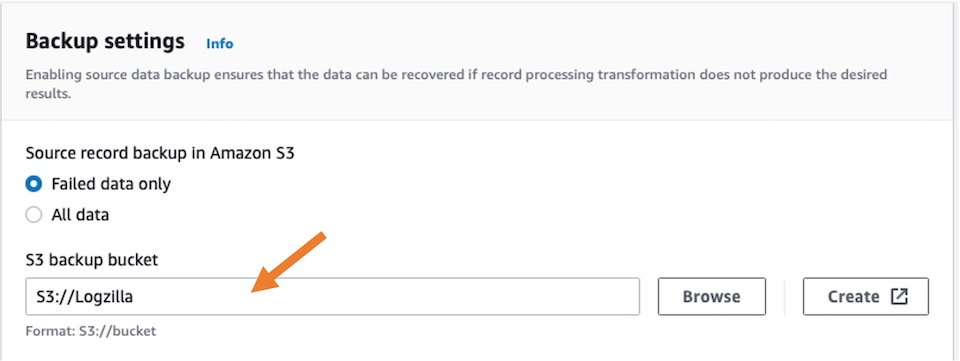960x361 pixels.
Task: Click the Backup settings heading
Action: tap(105, 42)
